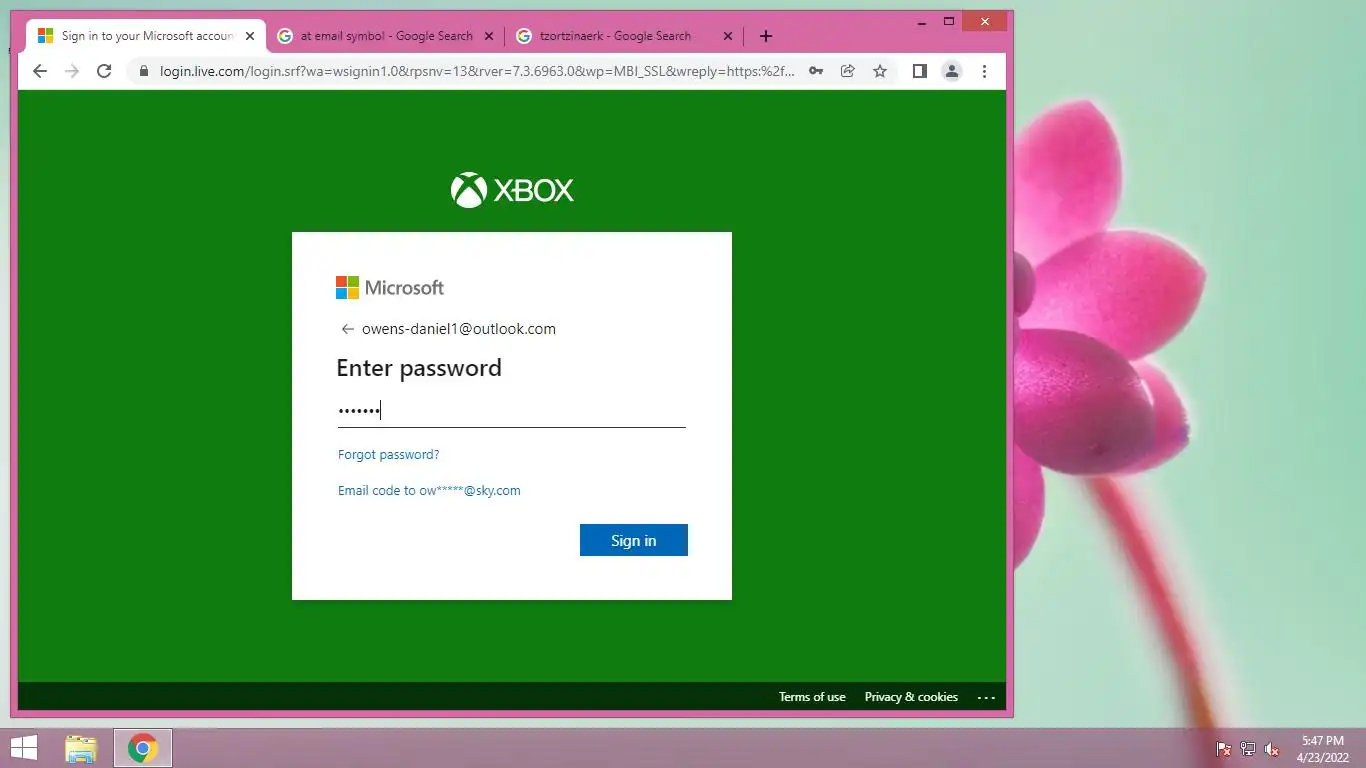Close the at email symbol search tab

coord(489,36)
